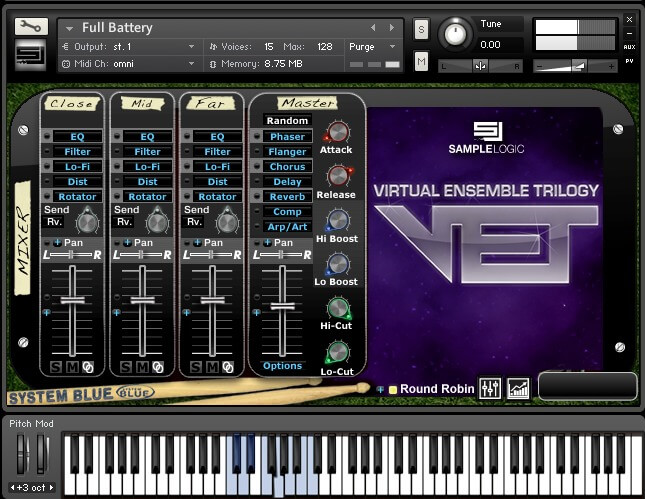Image resolution: width=645 pixels, height=499 pixels.
Task: Go to next instrument preset arrow
Action: click(x=392, y=28)
